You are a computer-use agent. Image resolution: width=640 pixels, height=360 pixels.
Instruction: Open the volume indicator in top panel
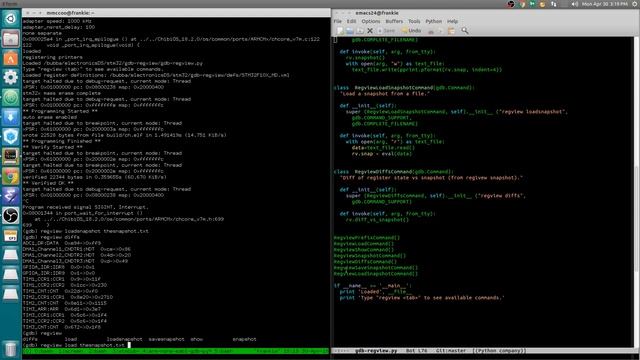pos(575,4)
